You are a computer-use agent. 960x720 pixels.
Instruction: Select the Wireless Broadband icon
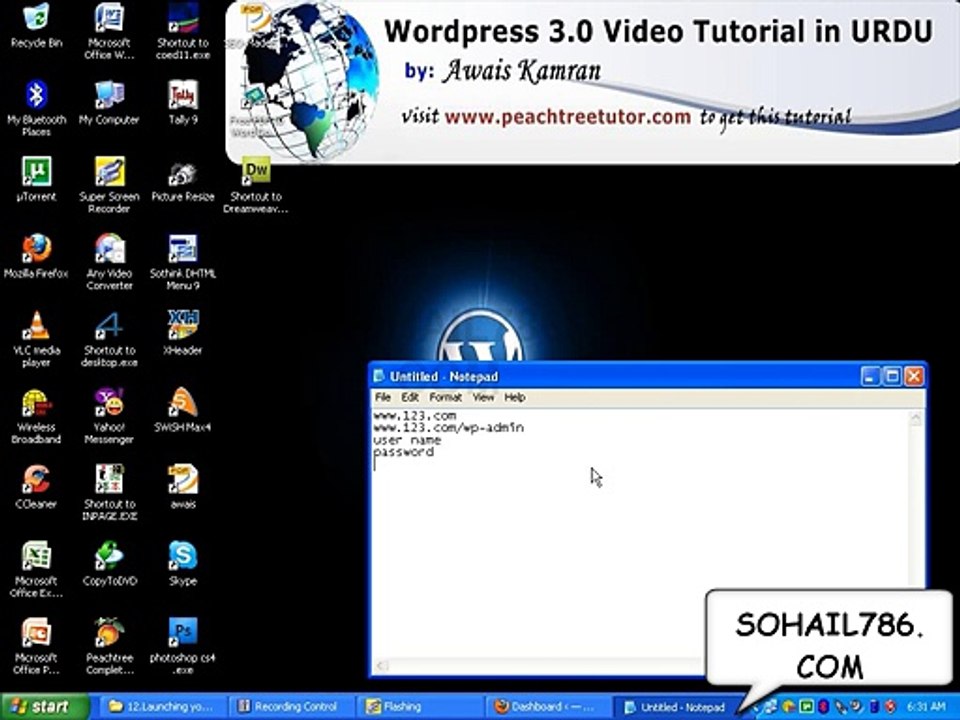tap(36, 415)
